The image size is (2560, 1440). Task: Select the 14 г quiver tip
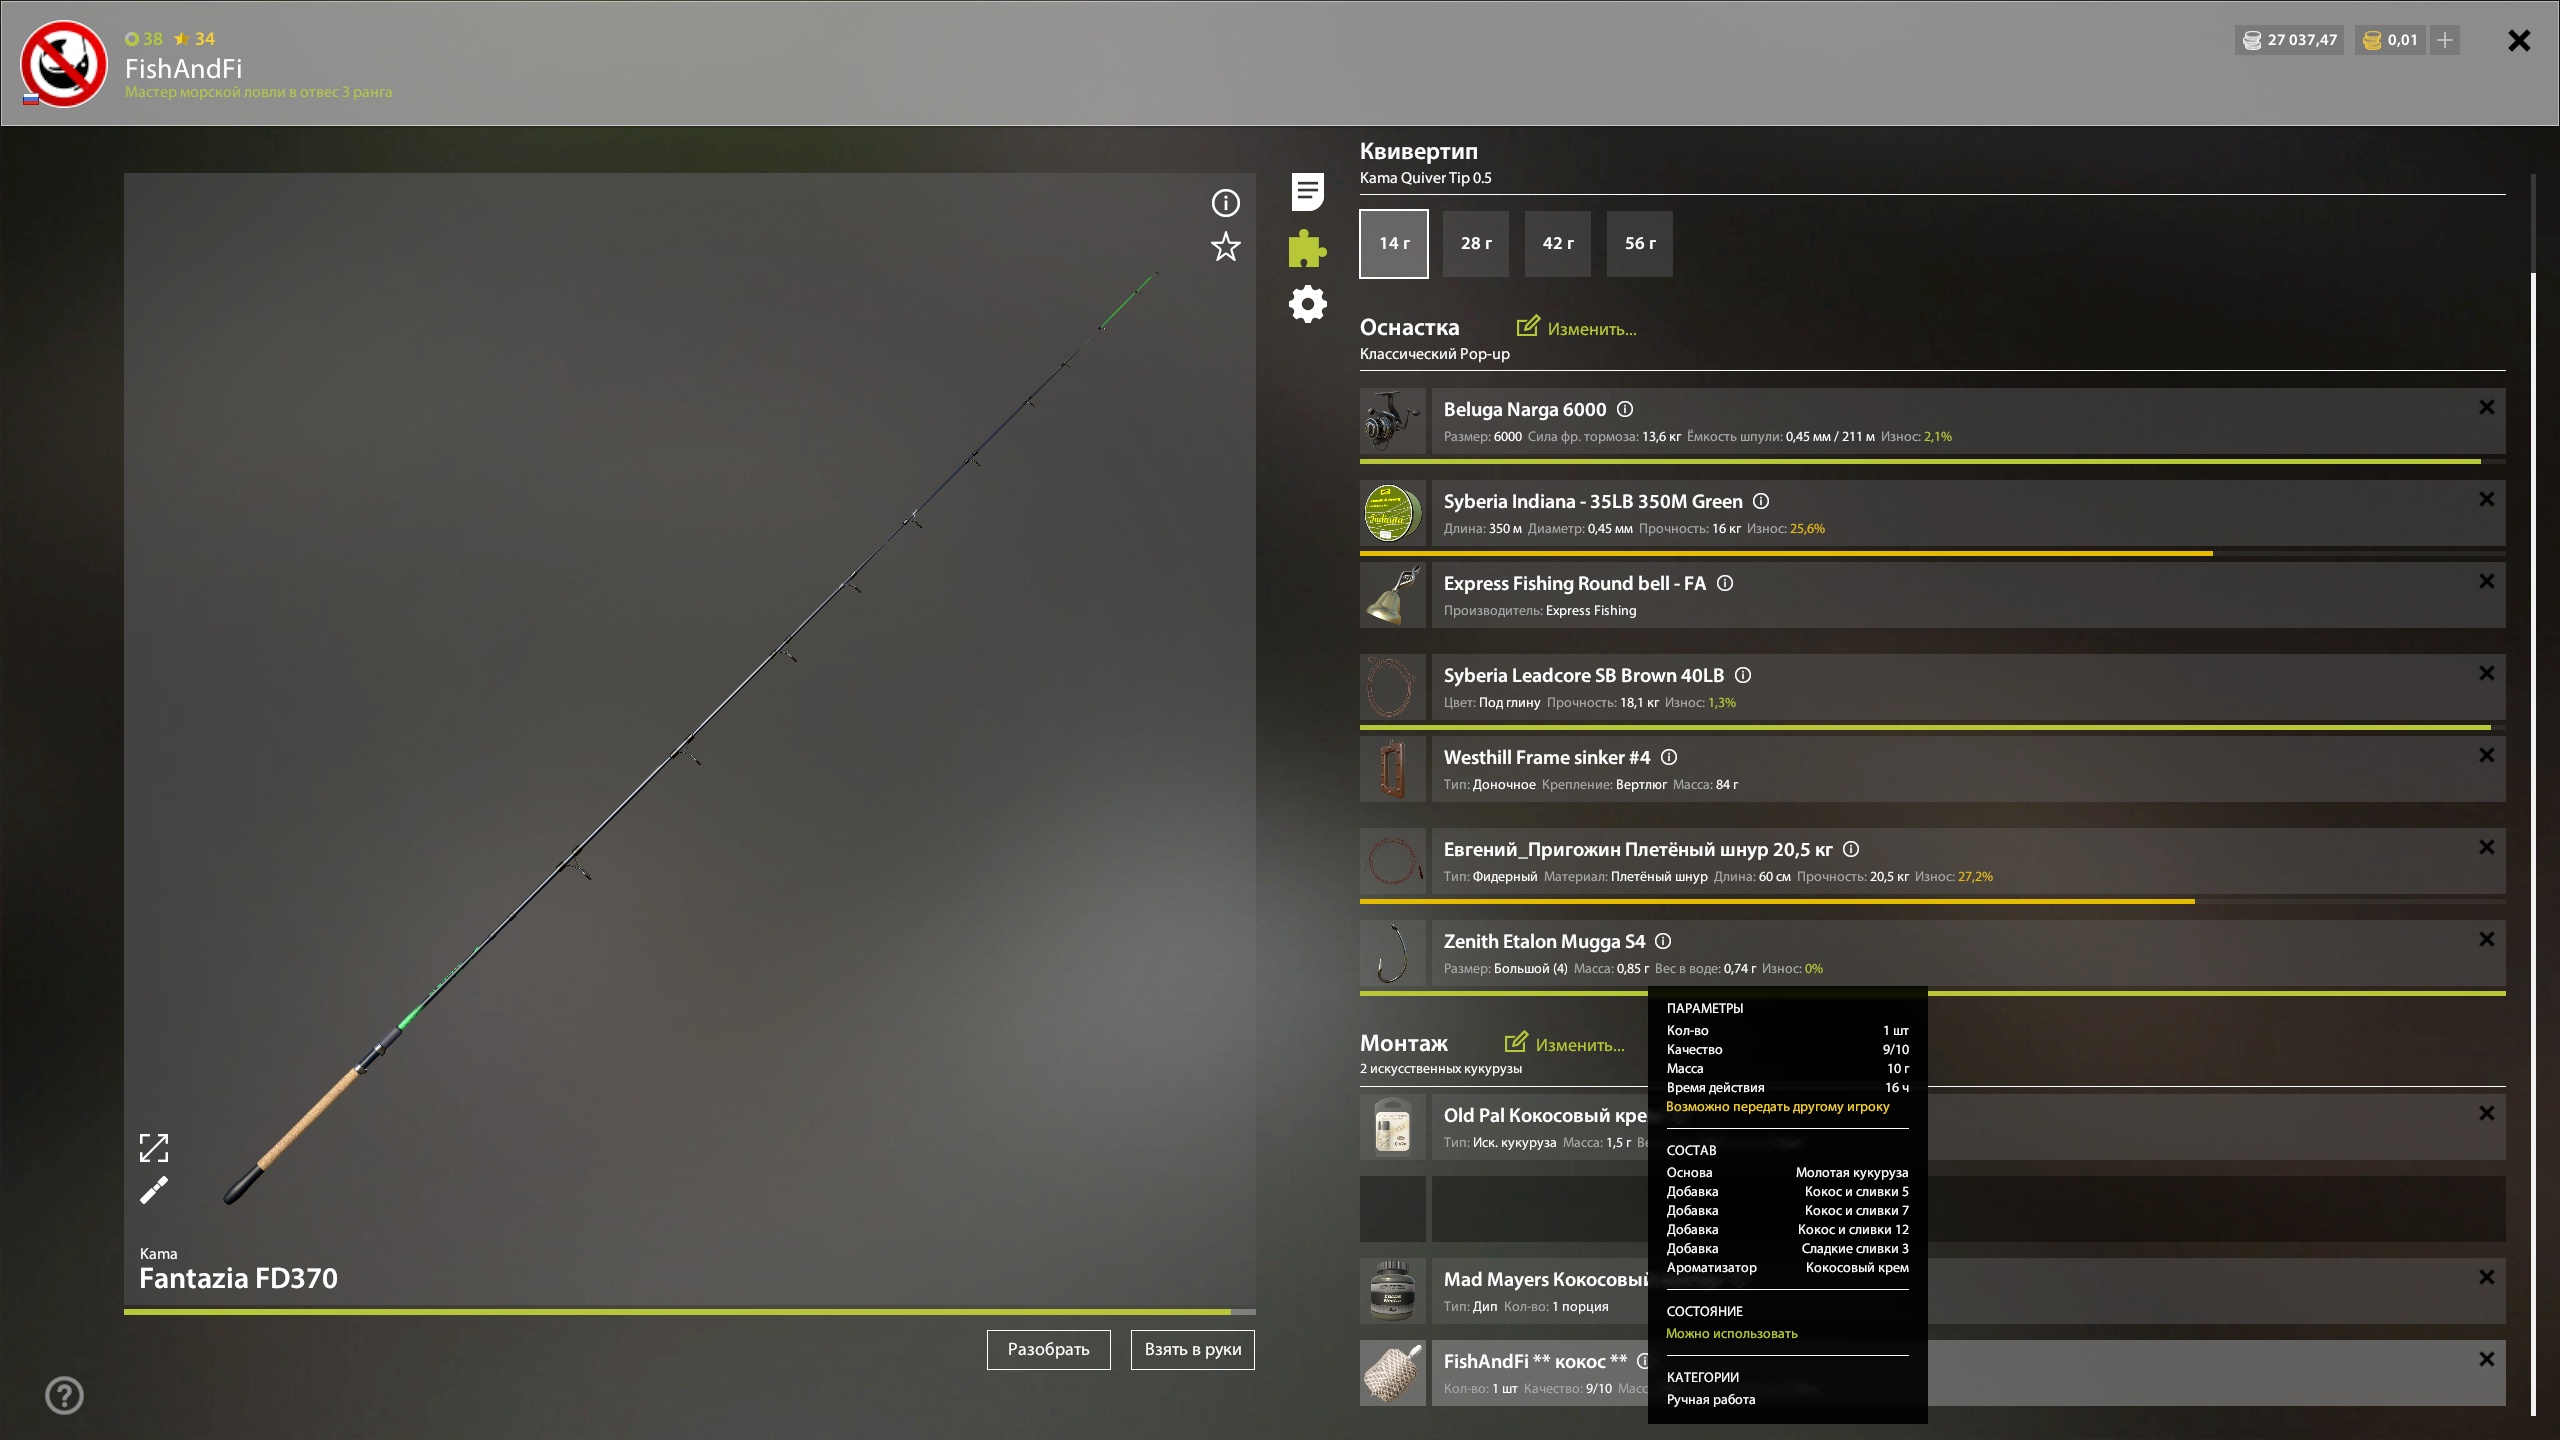point(1394,243)
